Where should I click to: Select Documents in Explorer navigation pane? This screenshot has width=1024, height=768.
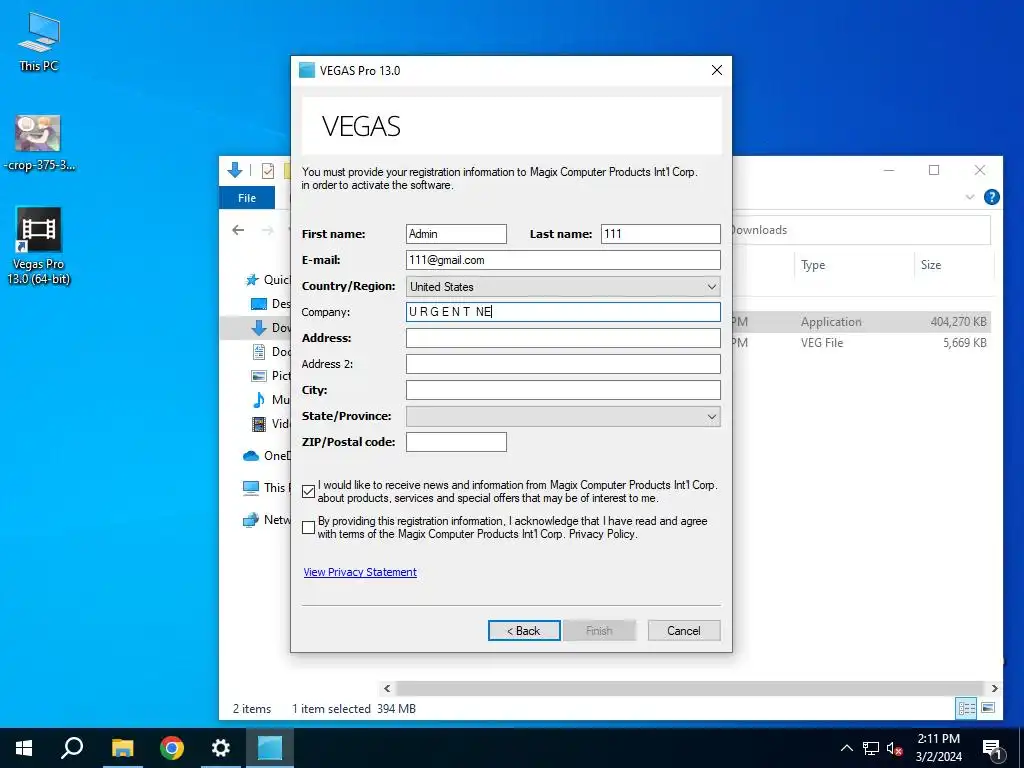[270, 351]
